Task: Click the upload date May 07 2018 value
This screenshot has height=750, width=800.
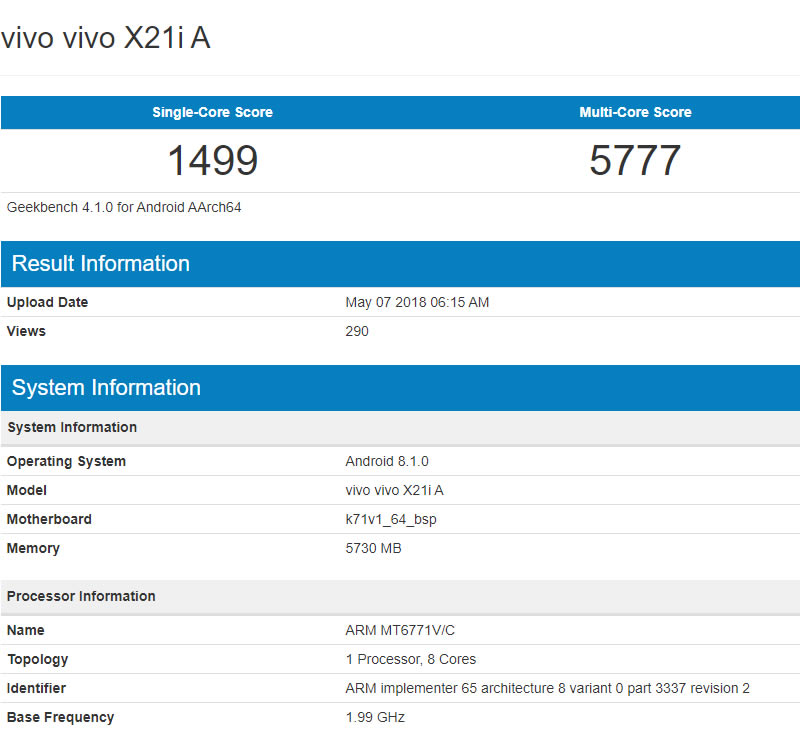Action: coord(417,302)
